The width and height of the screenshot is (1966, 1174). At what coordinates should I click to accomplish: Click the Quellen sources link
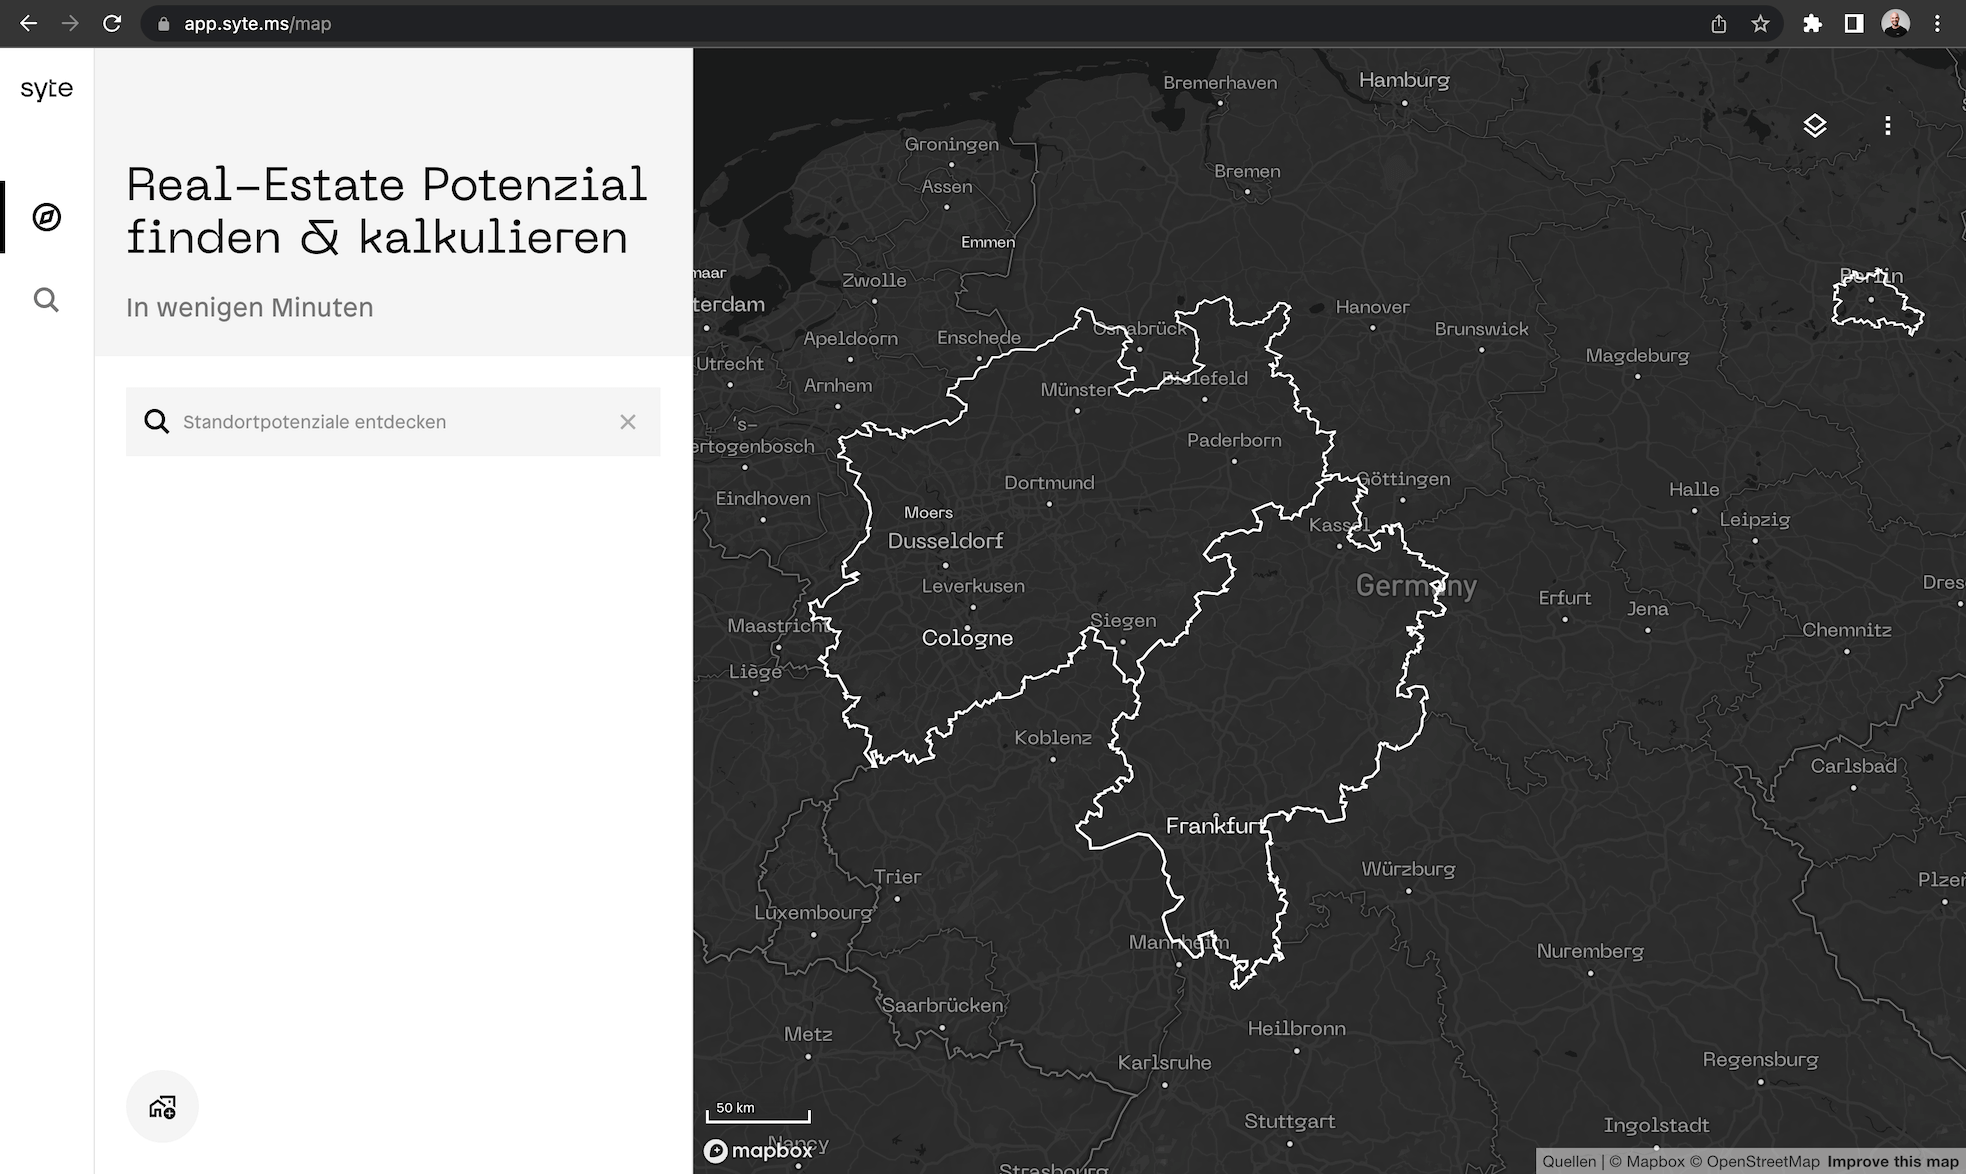pos(1568,1161)
